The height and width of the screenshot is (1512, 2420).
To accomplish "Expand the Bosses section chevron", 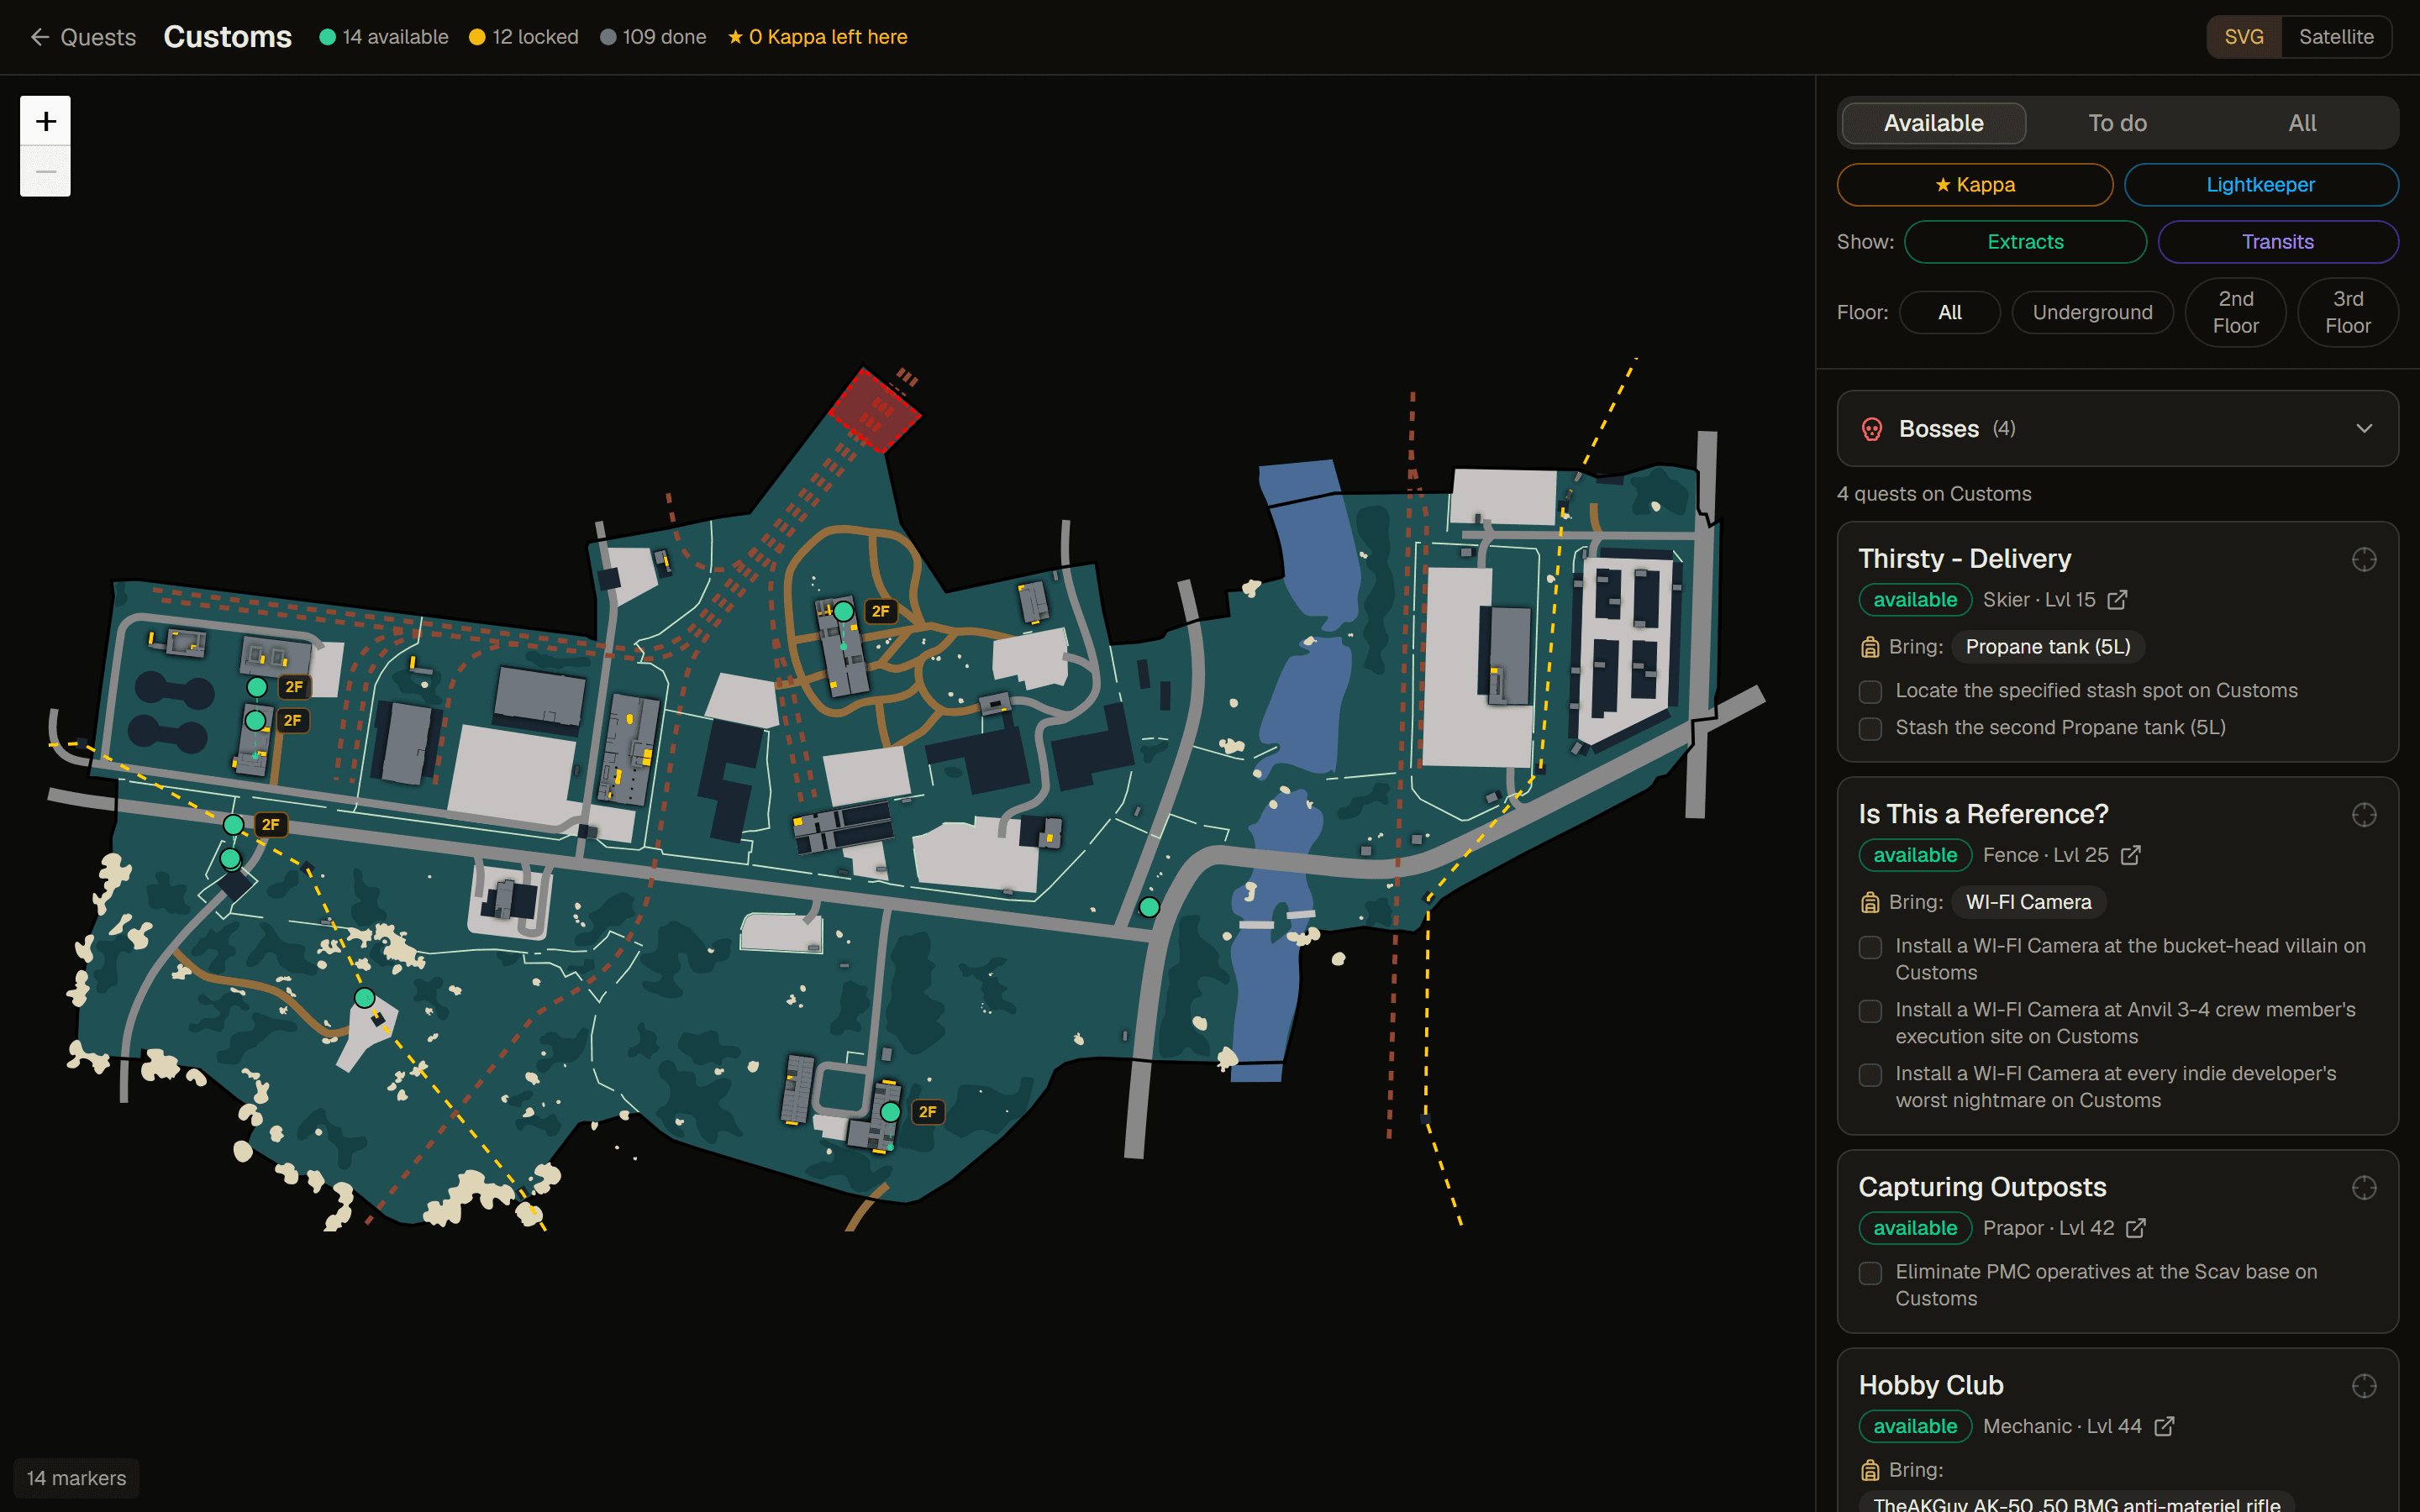I will pyautogui.click(x=2364, y=429).
